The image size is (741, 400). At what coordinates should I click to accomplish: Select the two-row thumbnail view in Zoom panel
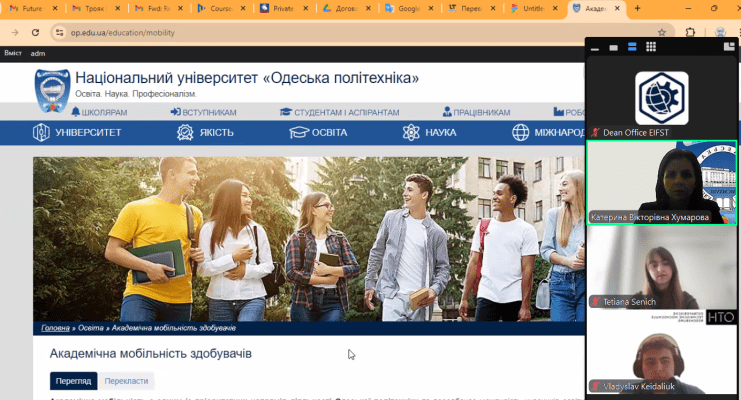[x=632, y=47]
